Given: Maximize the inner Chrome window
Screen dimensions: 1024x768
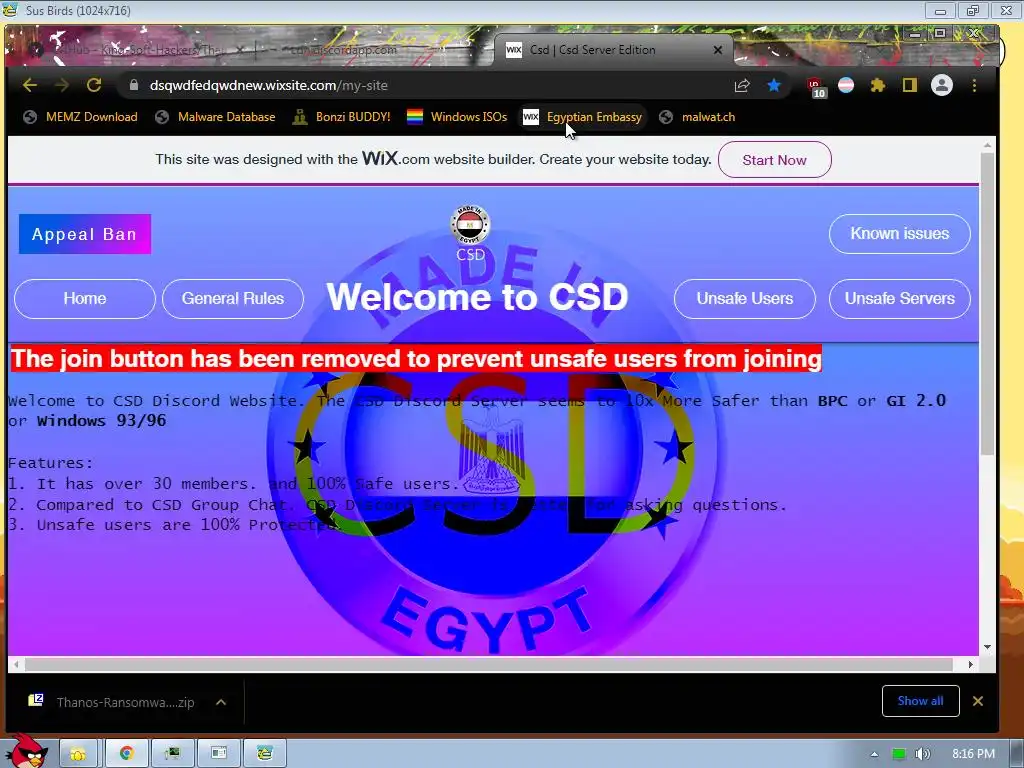Looking at the screenshot, I should (940, 33).
